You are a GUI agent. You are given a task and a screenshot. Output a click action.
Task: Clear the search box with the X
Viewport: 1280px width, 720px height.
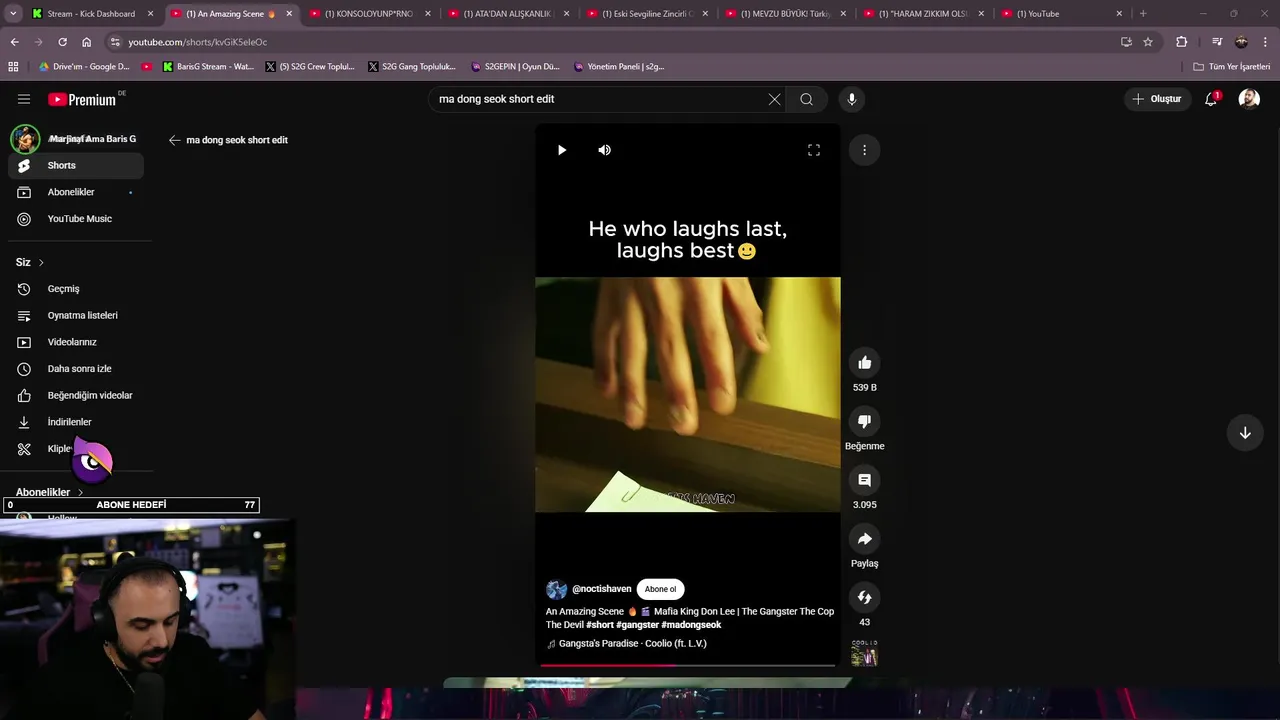(774, 99)
